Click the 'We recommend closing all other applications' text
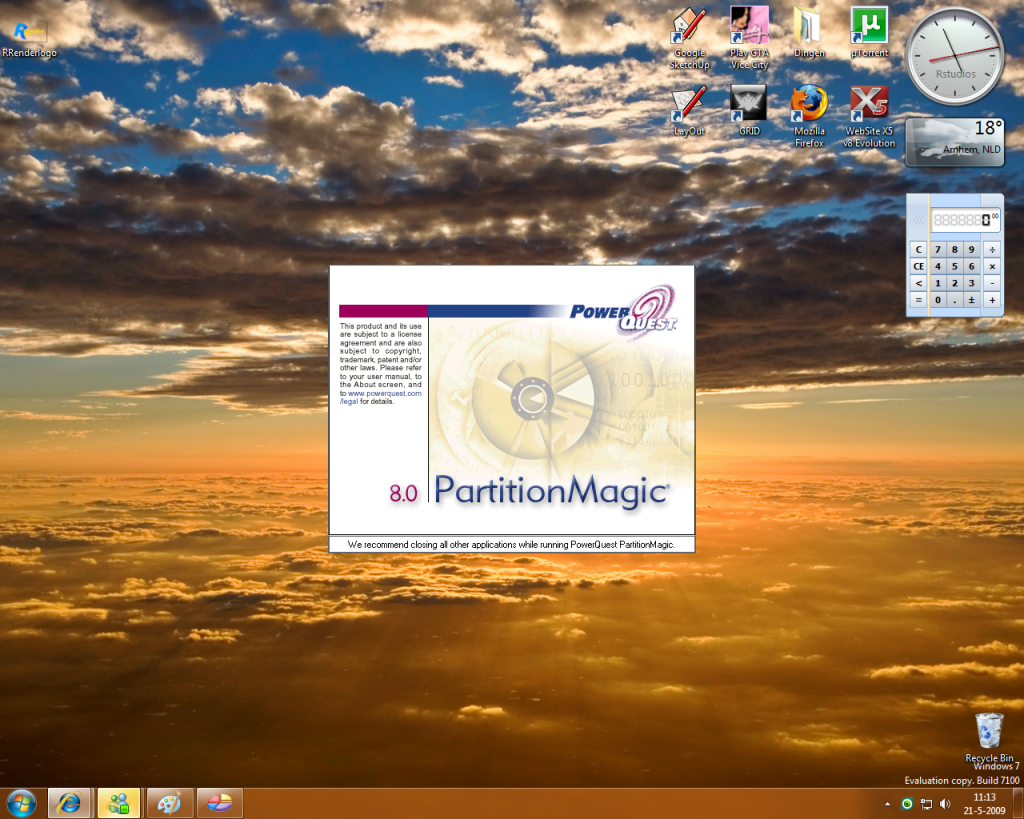 (x=511, y=544)
